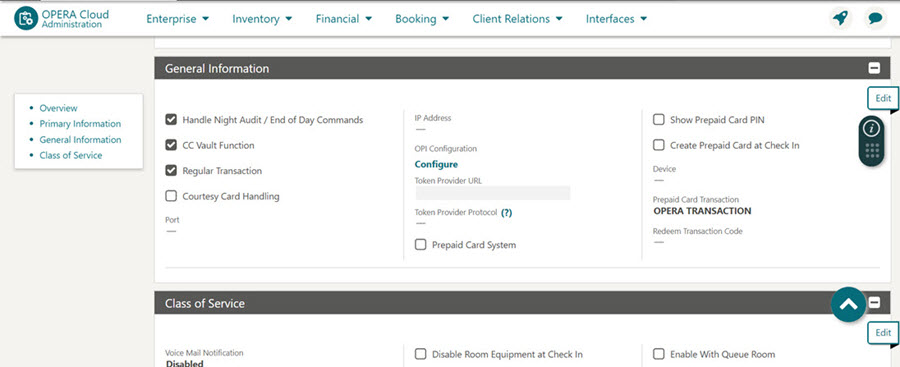
Task: Click the Token Provider Protocol help icon
Action: (506, 213)
